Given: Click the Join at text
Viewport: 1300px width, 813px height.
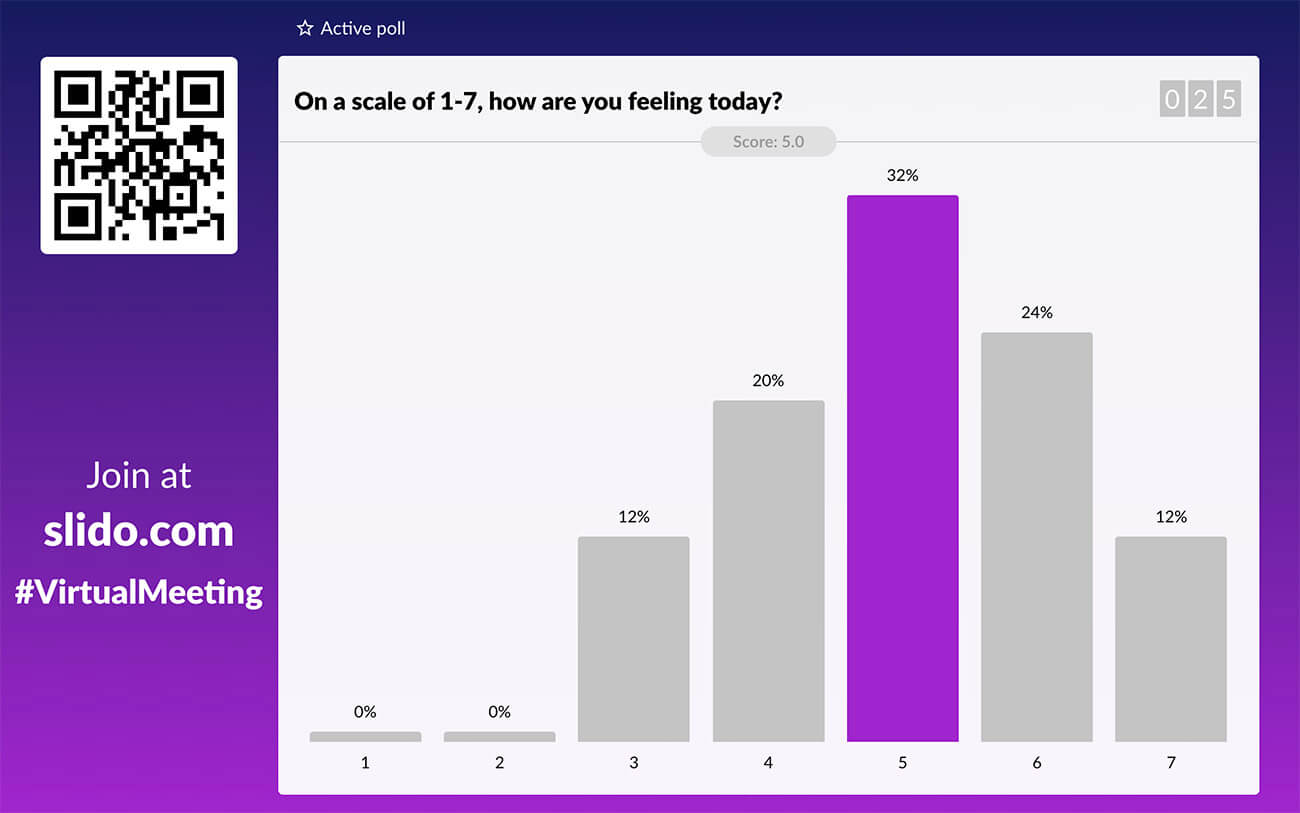Looking at the screenshot, I should pyautogui.click(x=139, y=475).
